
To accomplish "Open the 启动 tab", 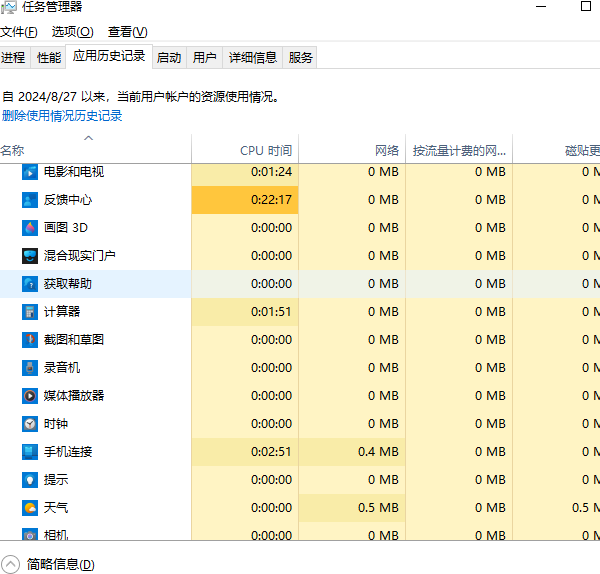I will pyautogui.click(x=169, y=58).
